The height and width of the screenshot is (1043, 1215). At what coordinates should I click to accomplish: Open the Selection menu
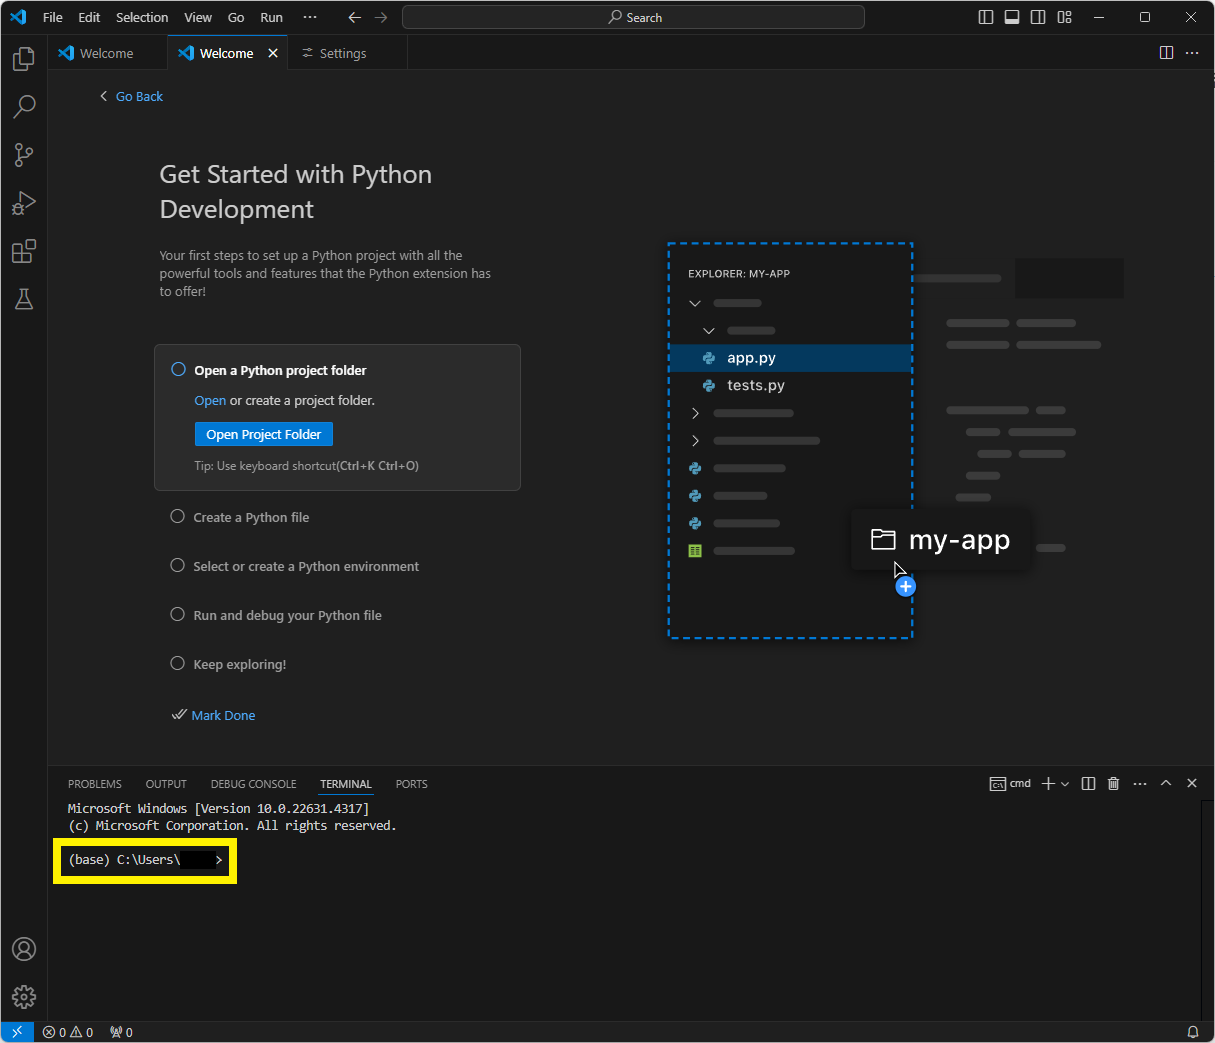pos(142,17)
